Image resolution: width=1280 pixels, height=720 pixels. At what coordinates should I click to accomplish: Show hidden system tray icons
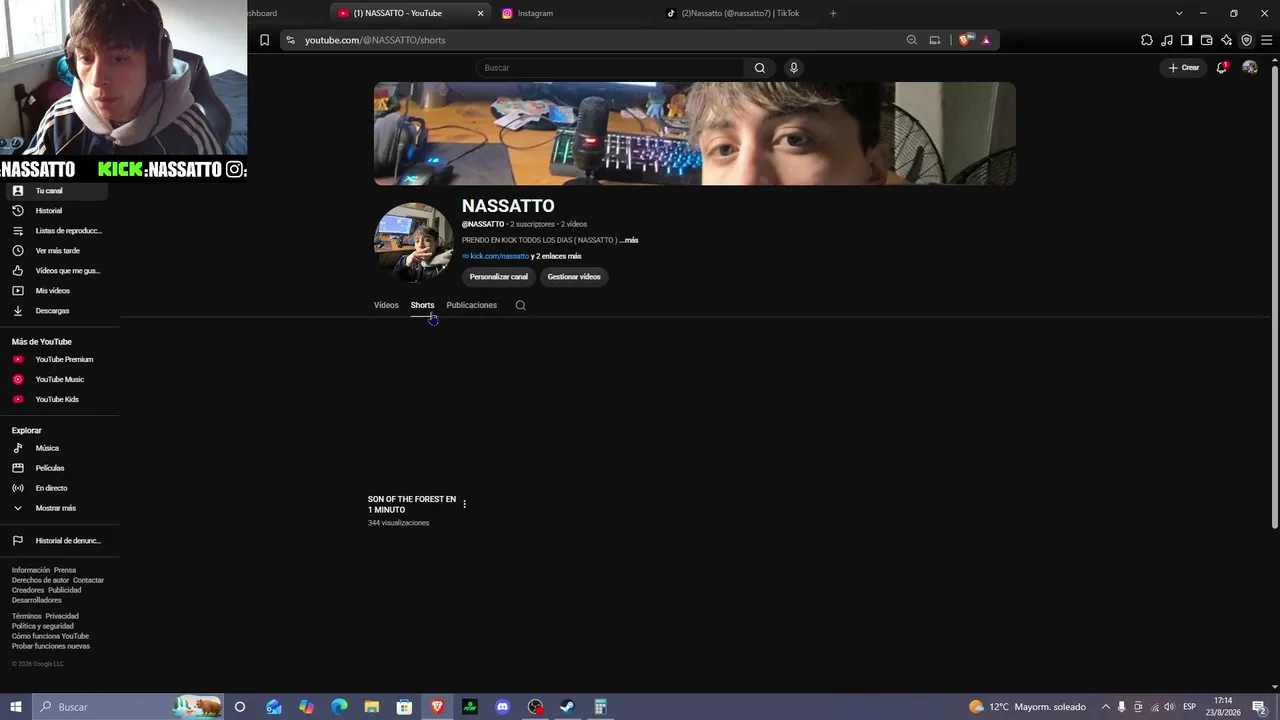coord(1105,707)
